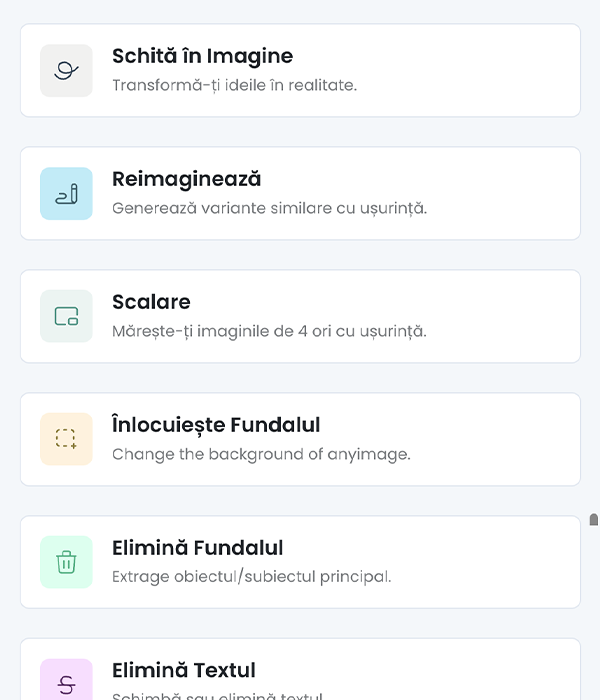Open the Elimină Textul title
Screen dimensions: 600x700
tap(183, 670)
